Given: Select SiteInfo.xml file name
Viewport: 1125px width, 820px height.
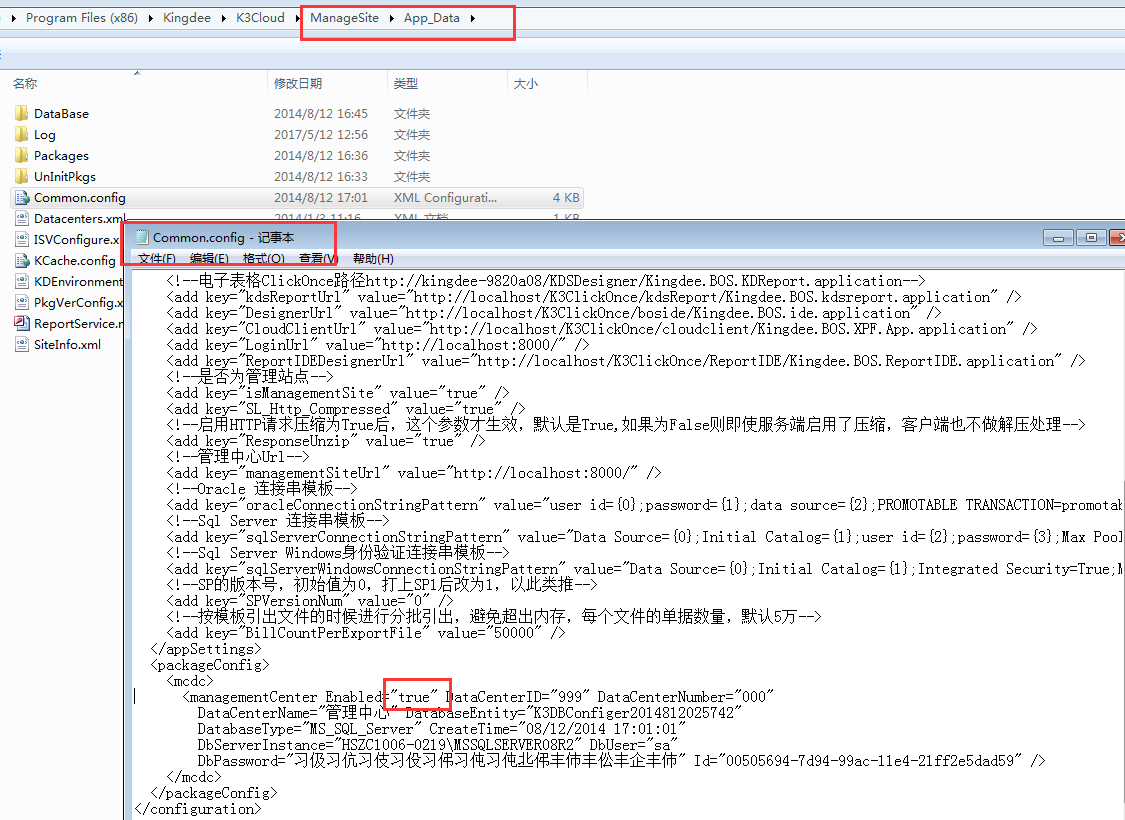Looking at the screenshot, I should point(67,344).
